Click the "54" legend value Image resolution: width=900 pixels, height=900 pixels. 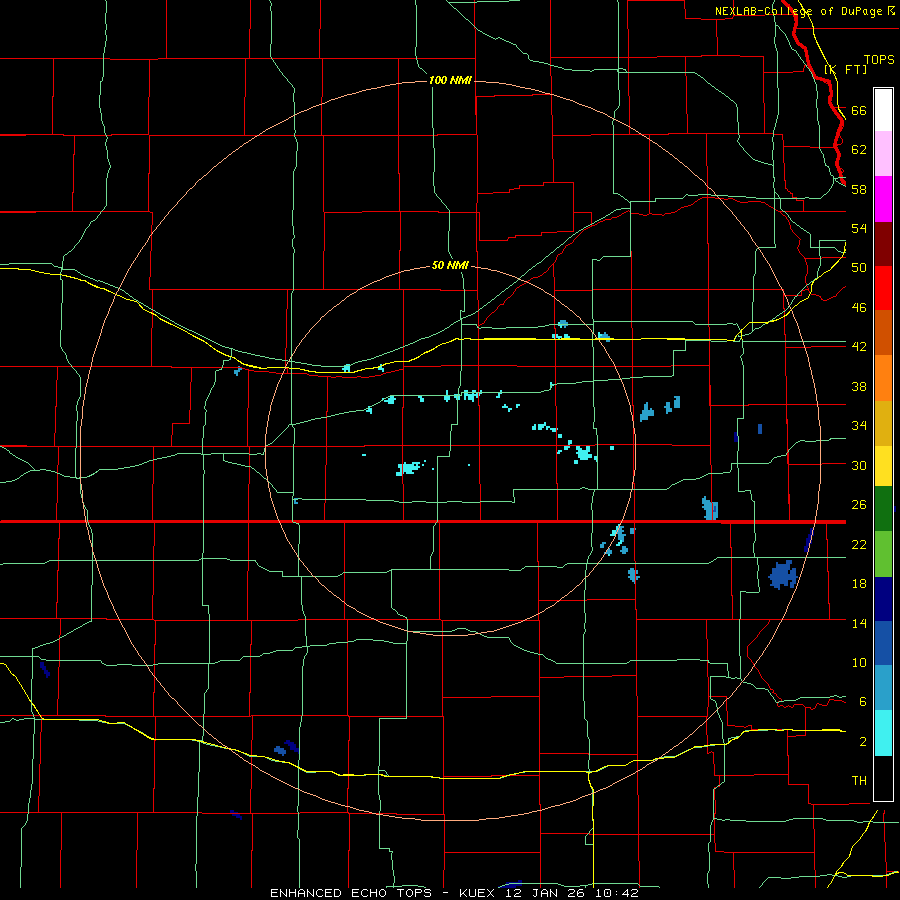[859, 228]
